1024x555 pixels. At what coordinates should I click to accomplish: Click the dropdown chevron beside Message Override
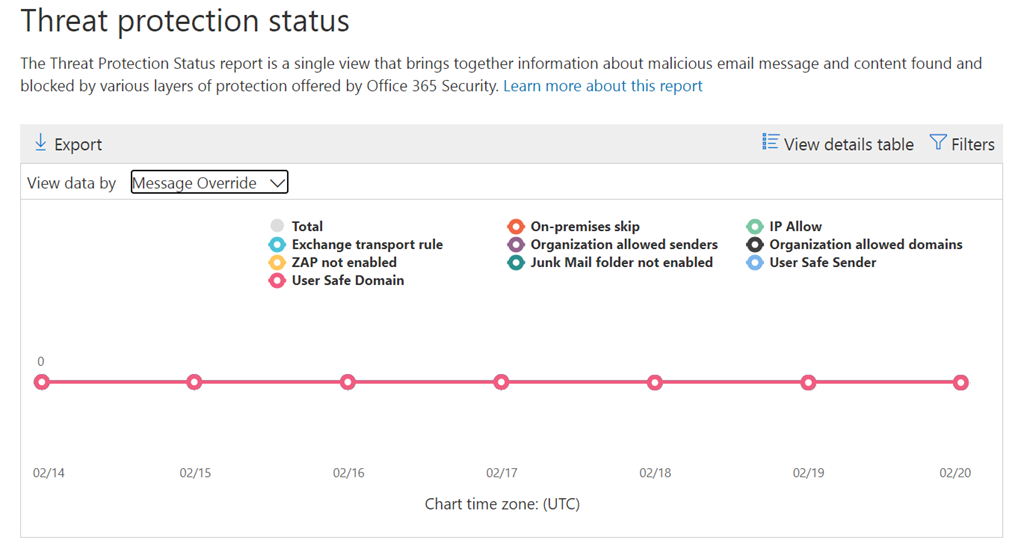coord(278,183)
